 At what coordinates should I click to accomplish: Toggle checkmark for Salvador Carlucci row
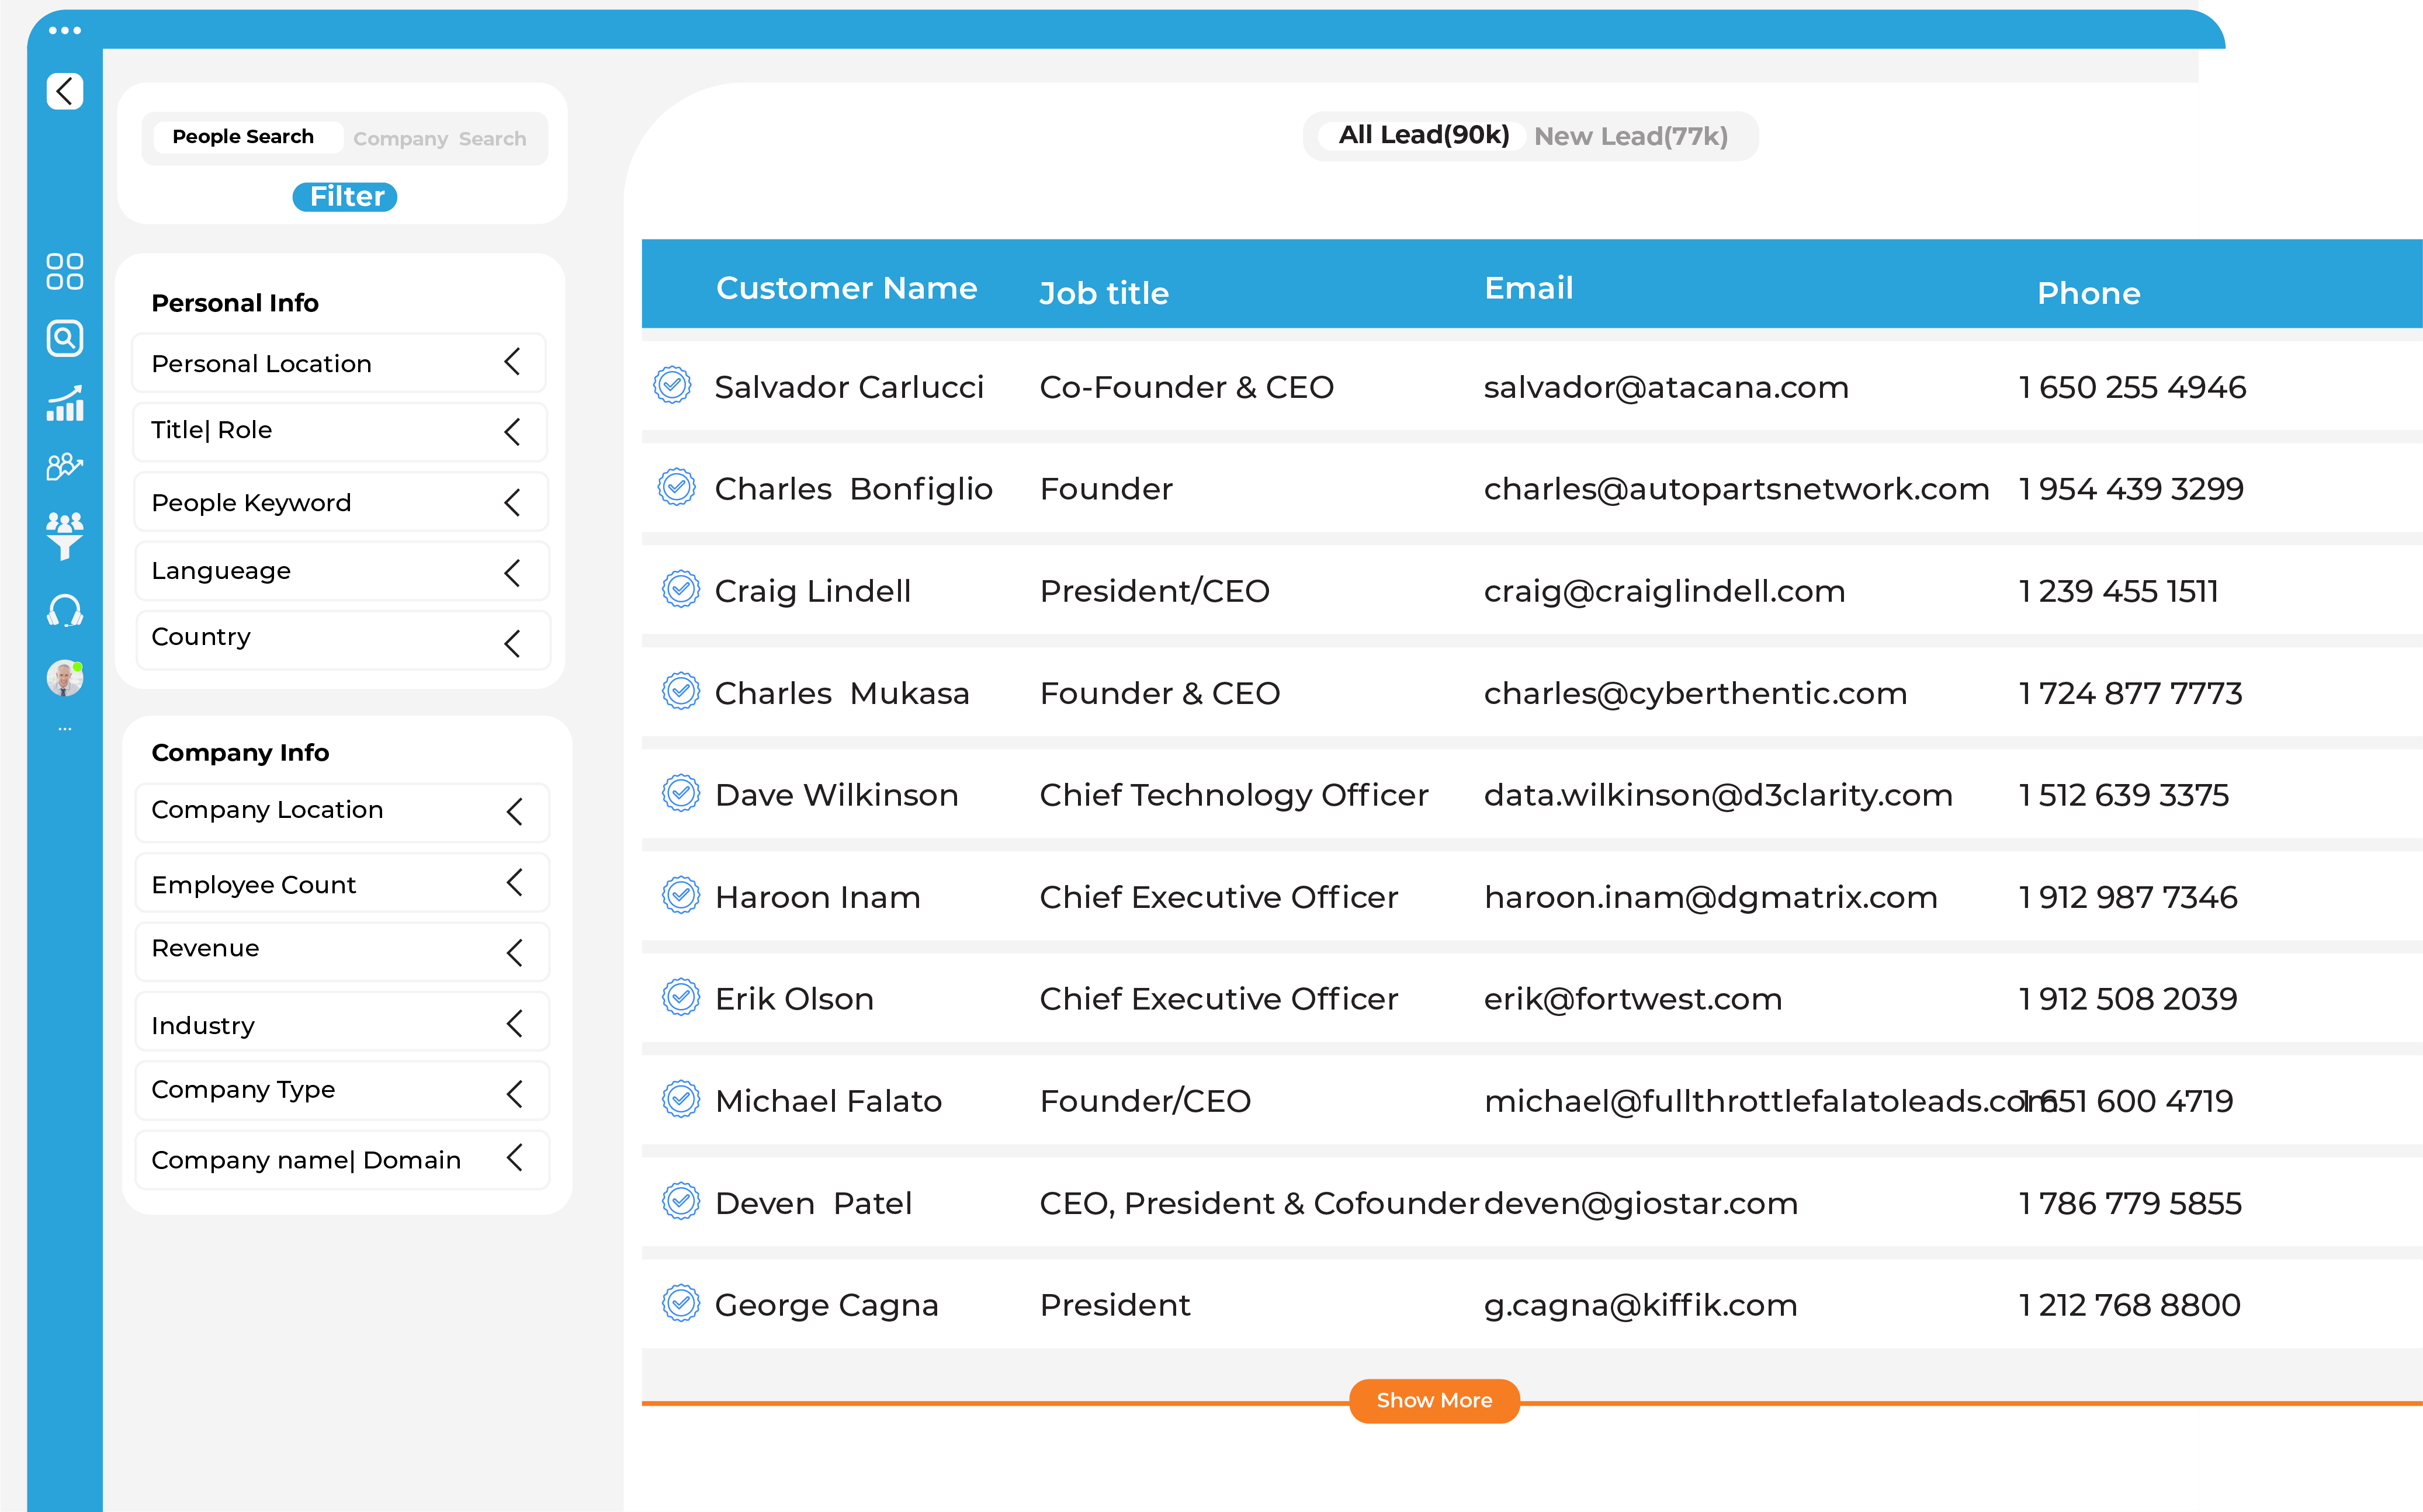[x=672, y=385]
